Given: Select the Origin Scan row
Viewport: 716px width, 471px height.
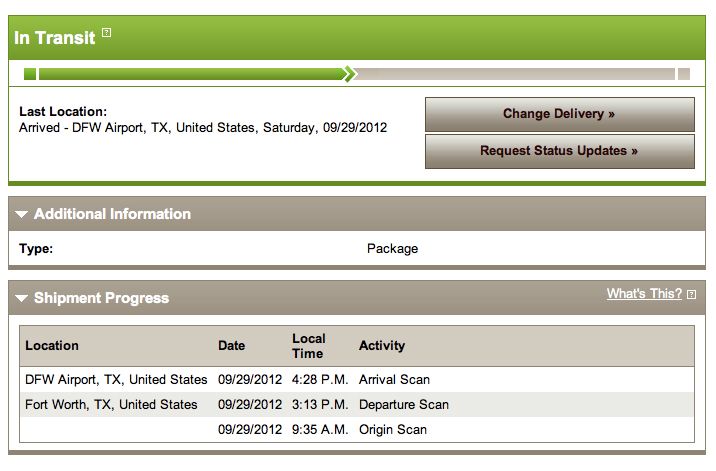Looking at the screenshot, I should click(357, 429).
